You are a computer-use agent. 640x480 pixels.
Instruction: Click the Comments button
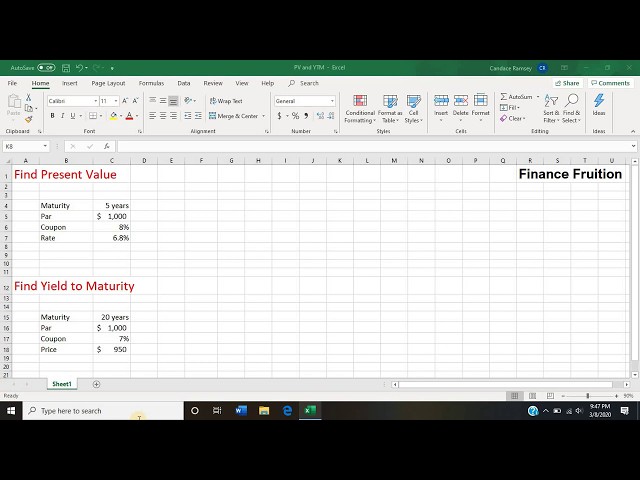[x=611, y=83]
